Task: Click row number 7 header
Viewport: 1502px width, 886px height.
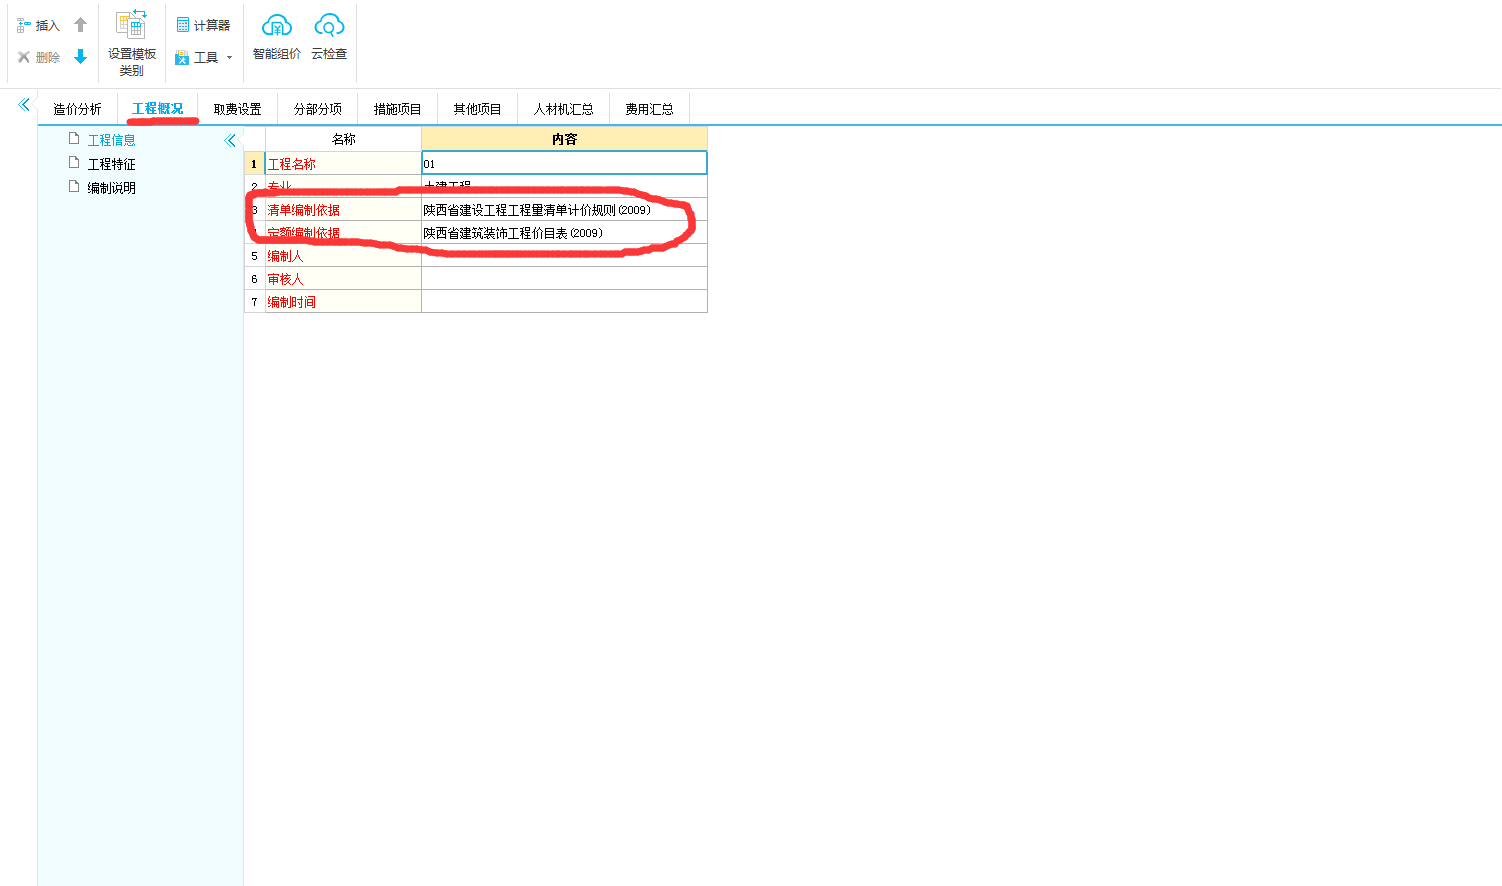Action: 254,302
